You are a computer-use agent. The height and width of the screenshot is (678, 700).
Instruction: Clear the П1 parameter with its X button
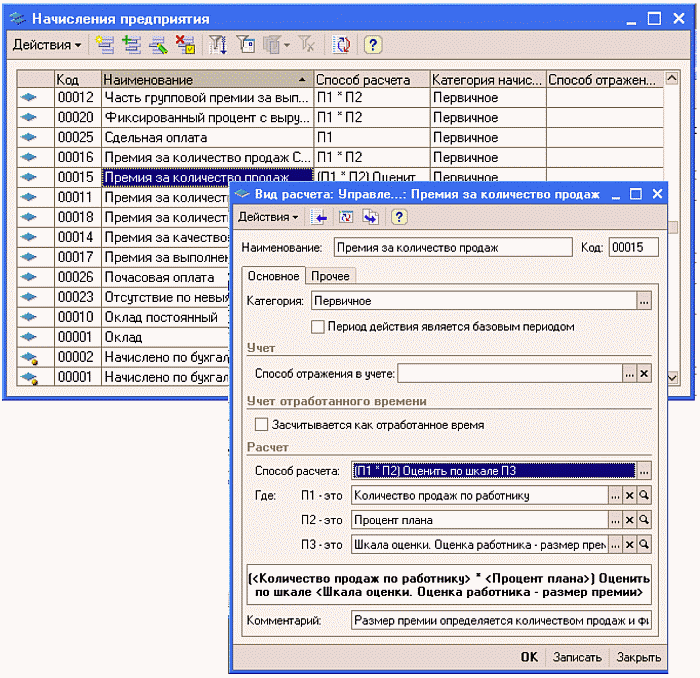tap(630, 495)
